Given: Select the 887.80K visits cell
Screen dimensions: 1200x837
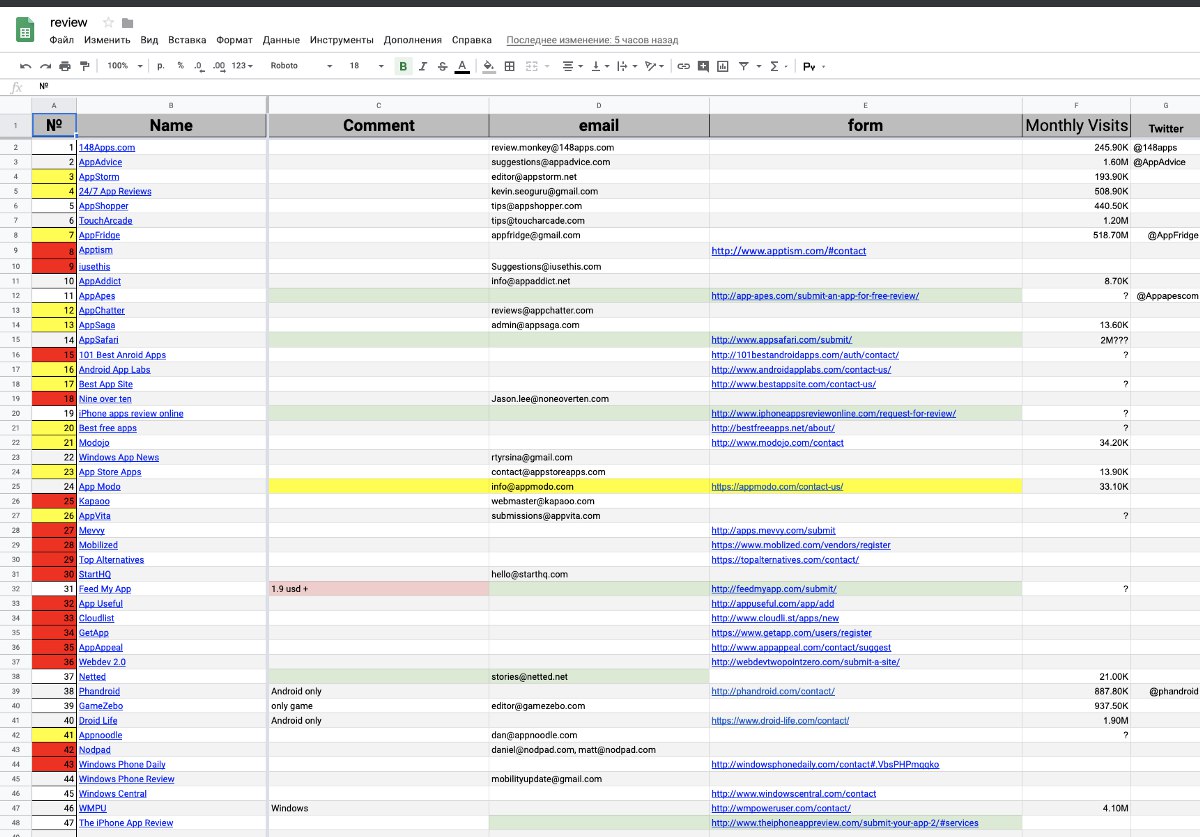Looking at the screenshot, I should [1076, 691].
